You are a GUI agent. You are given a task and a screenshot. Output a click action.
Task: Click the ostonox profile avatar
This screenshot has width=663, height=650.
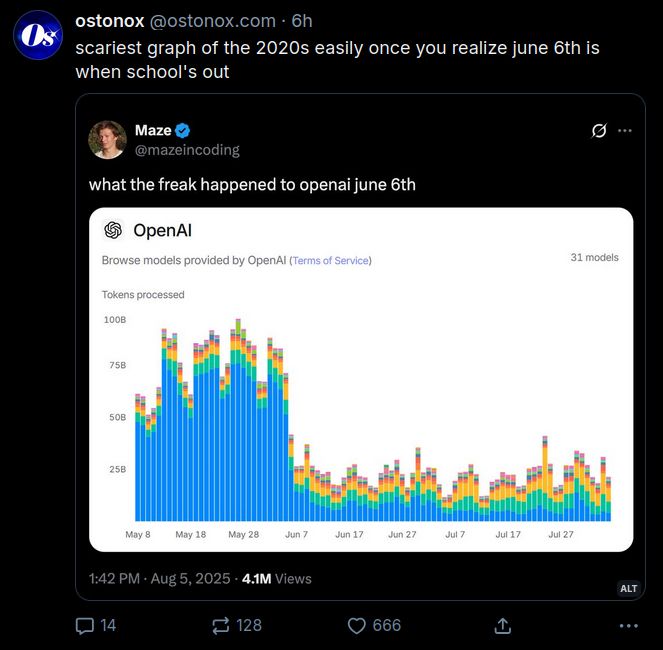point(38,35)
